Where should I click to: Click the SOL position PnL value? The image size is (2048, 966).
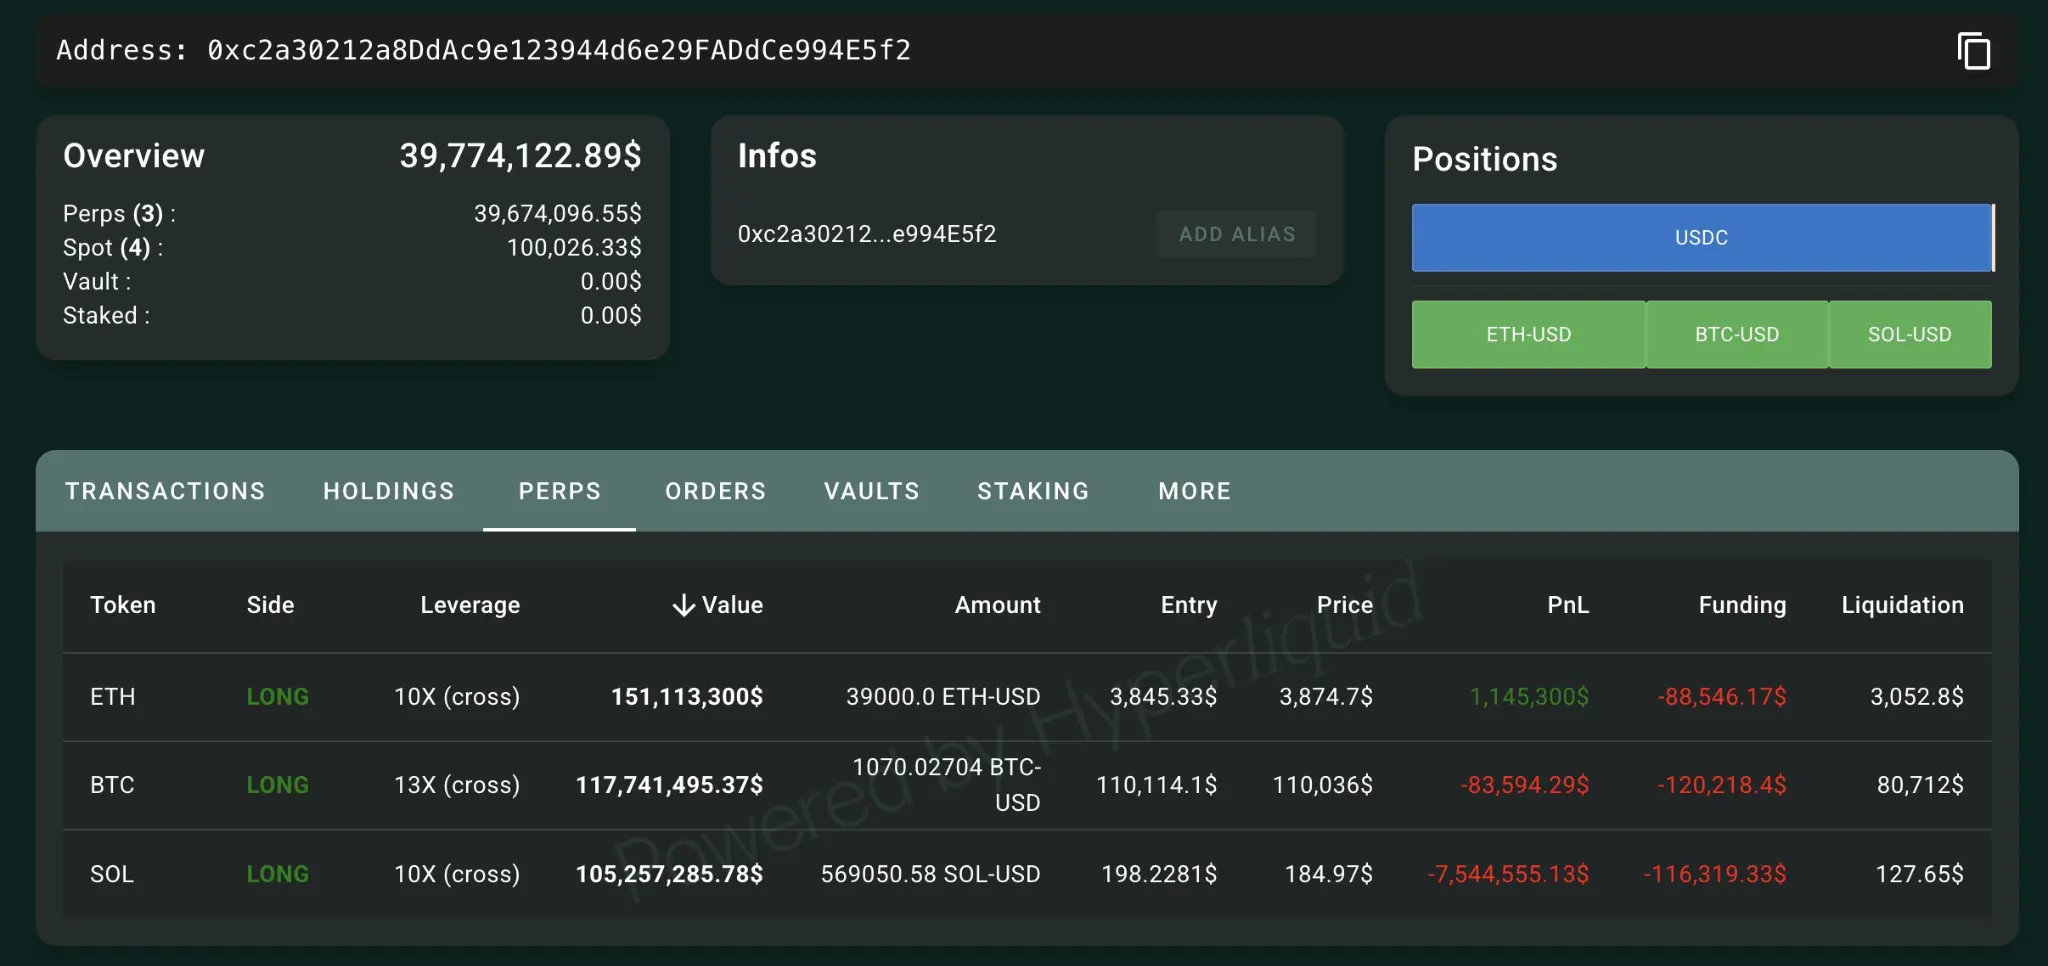(1509, 873)
